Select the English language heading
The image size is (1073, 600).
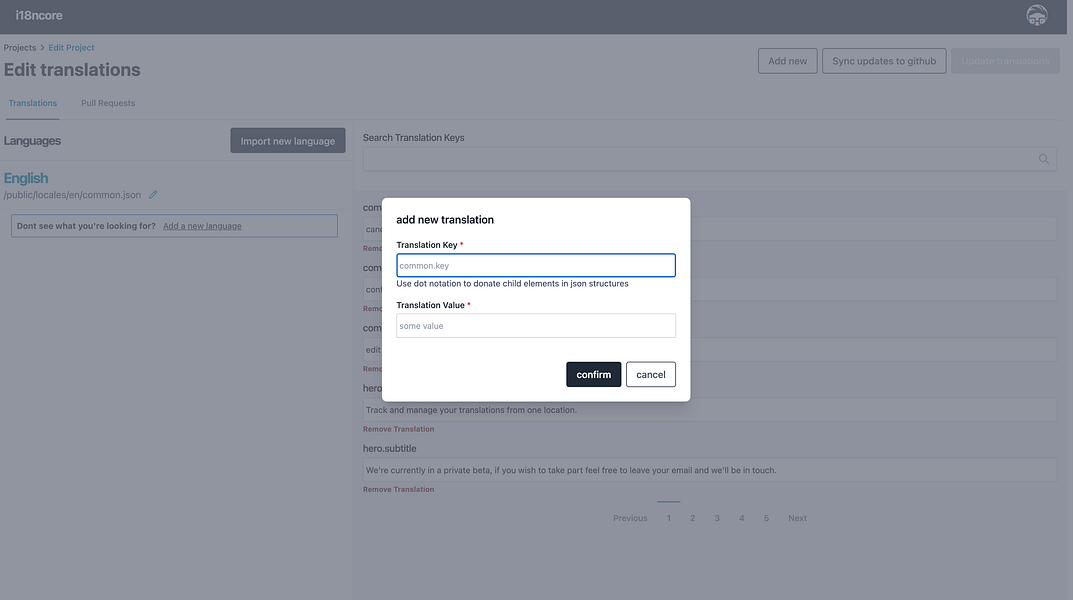[x=26, y=178]
